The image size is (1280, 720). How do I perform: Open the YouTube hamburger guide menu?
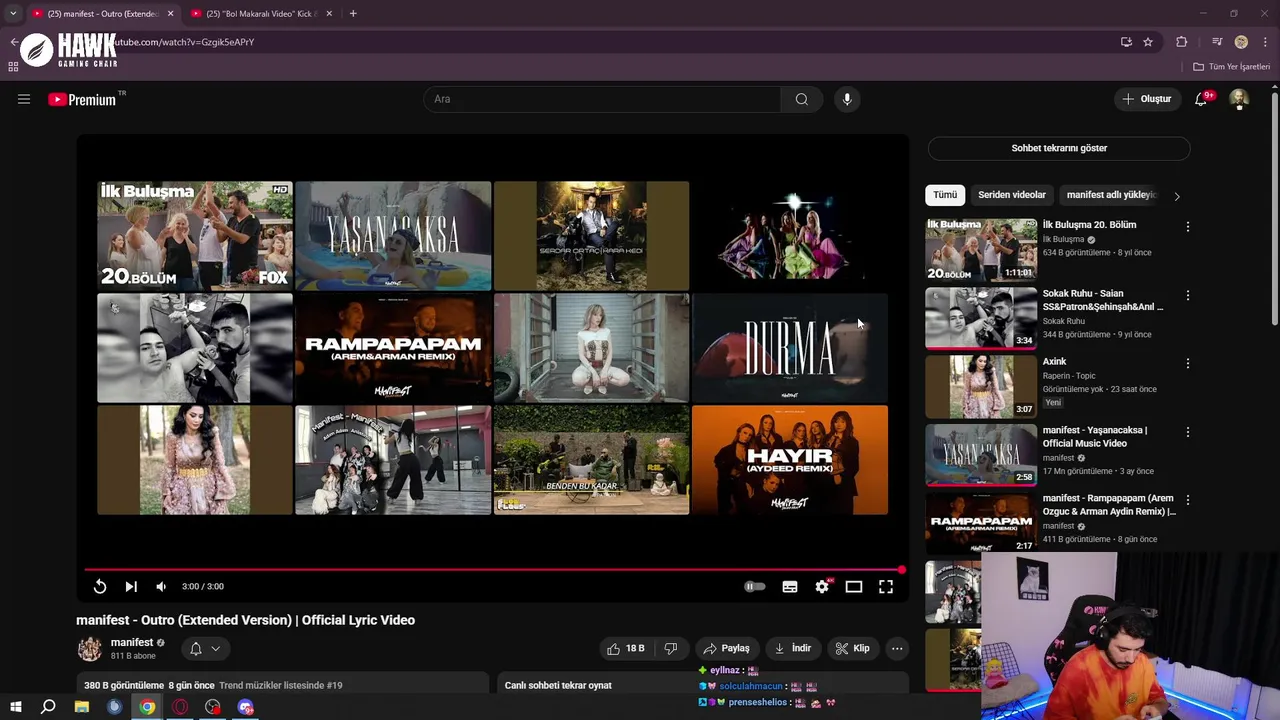click(x=24, y=99)
